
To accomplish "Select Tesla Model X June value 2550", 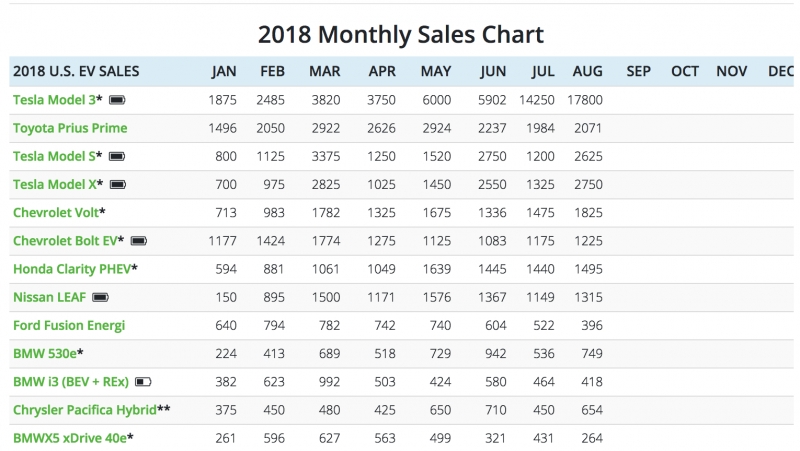I will (x=492, y=184).
